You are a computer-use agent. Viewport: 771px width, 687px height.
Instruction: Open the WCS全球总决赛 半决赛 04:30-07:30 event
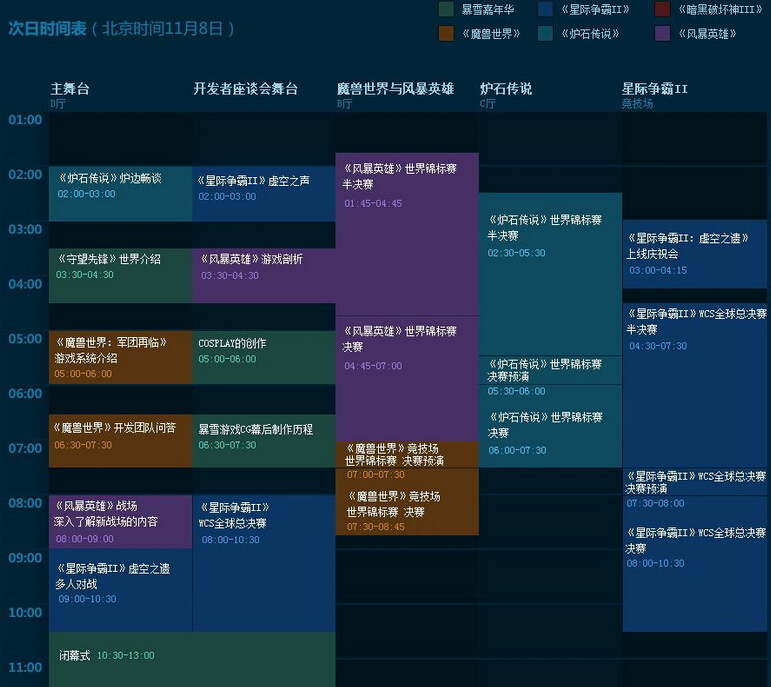pos(694,385)
